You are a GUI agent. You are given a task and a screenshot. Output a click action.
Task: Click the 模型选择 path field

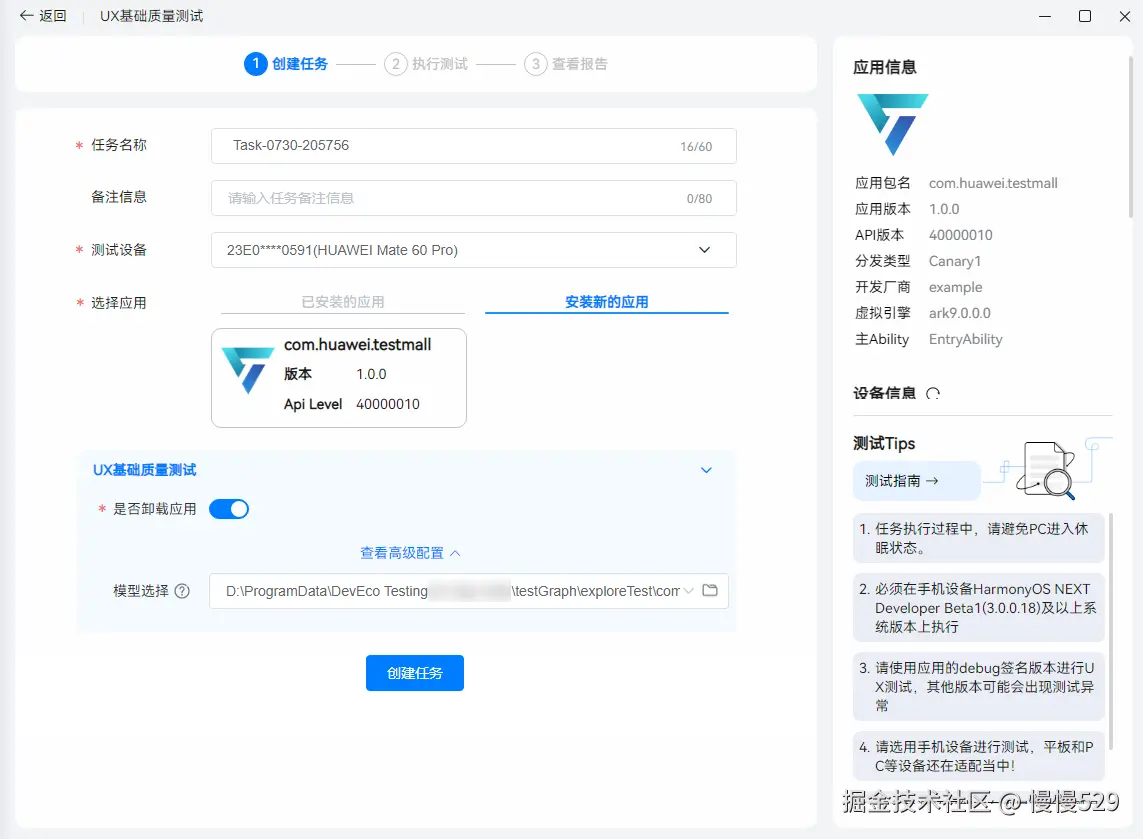pyautogui.click(x=469, y=591)
